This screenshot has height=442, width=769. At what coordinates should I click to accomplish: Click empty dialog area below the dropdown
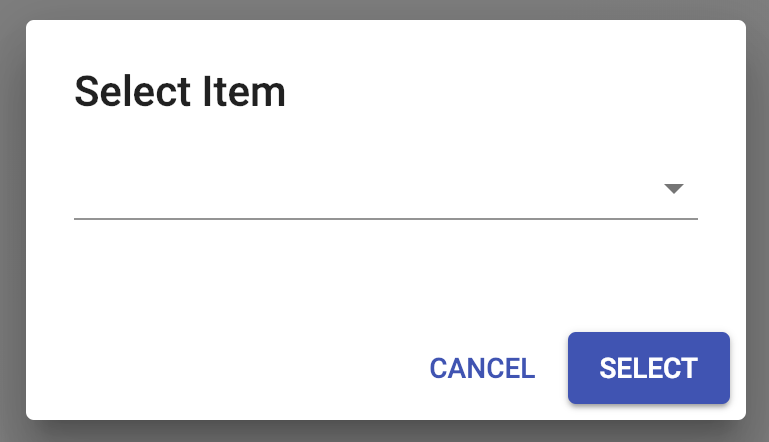(x=300, y=270)
